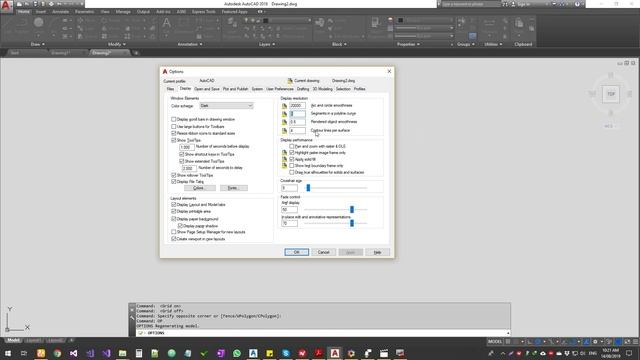Enable Display scroll bars in drawing window
This screenshot has width=640, height=360.
(173, 120)
